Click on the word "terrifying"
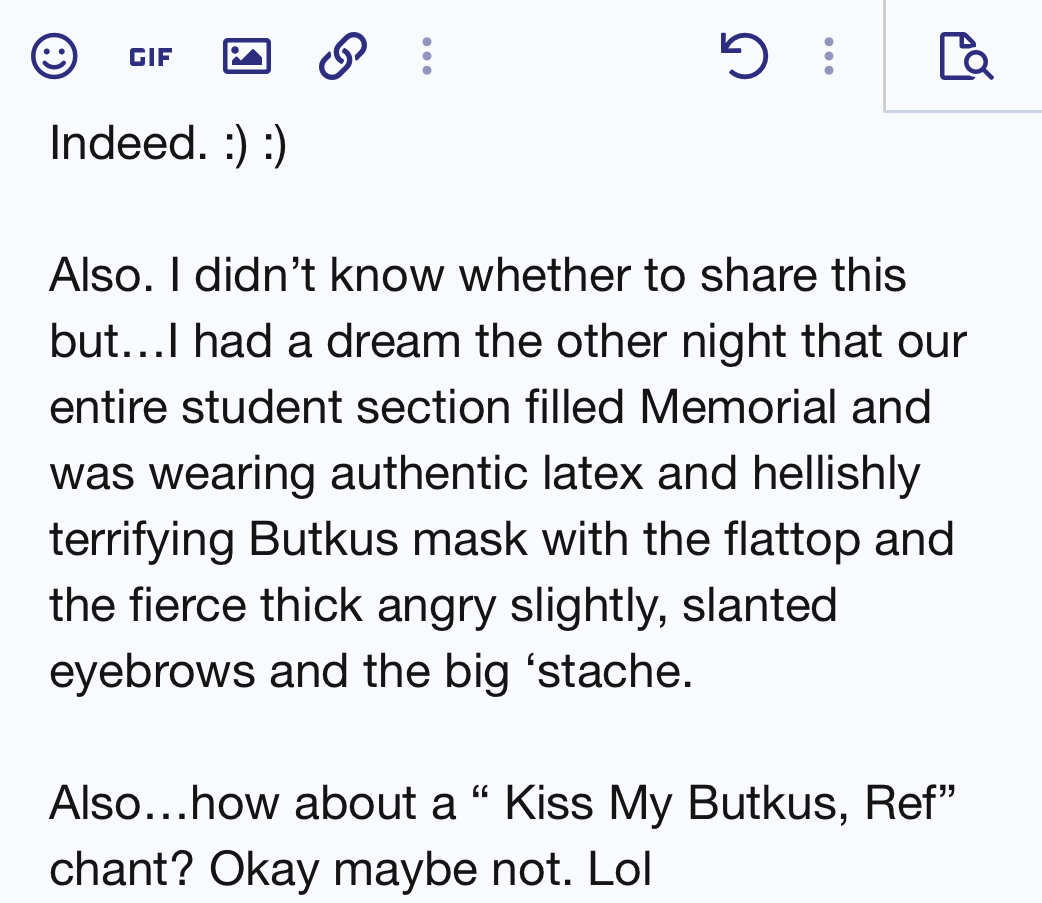This screenshot has height=903, width=1042. tap(141, 539)
